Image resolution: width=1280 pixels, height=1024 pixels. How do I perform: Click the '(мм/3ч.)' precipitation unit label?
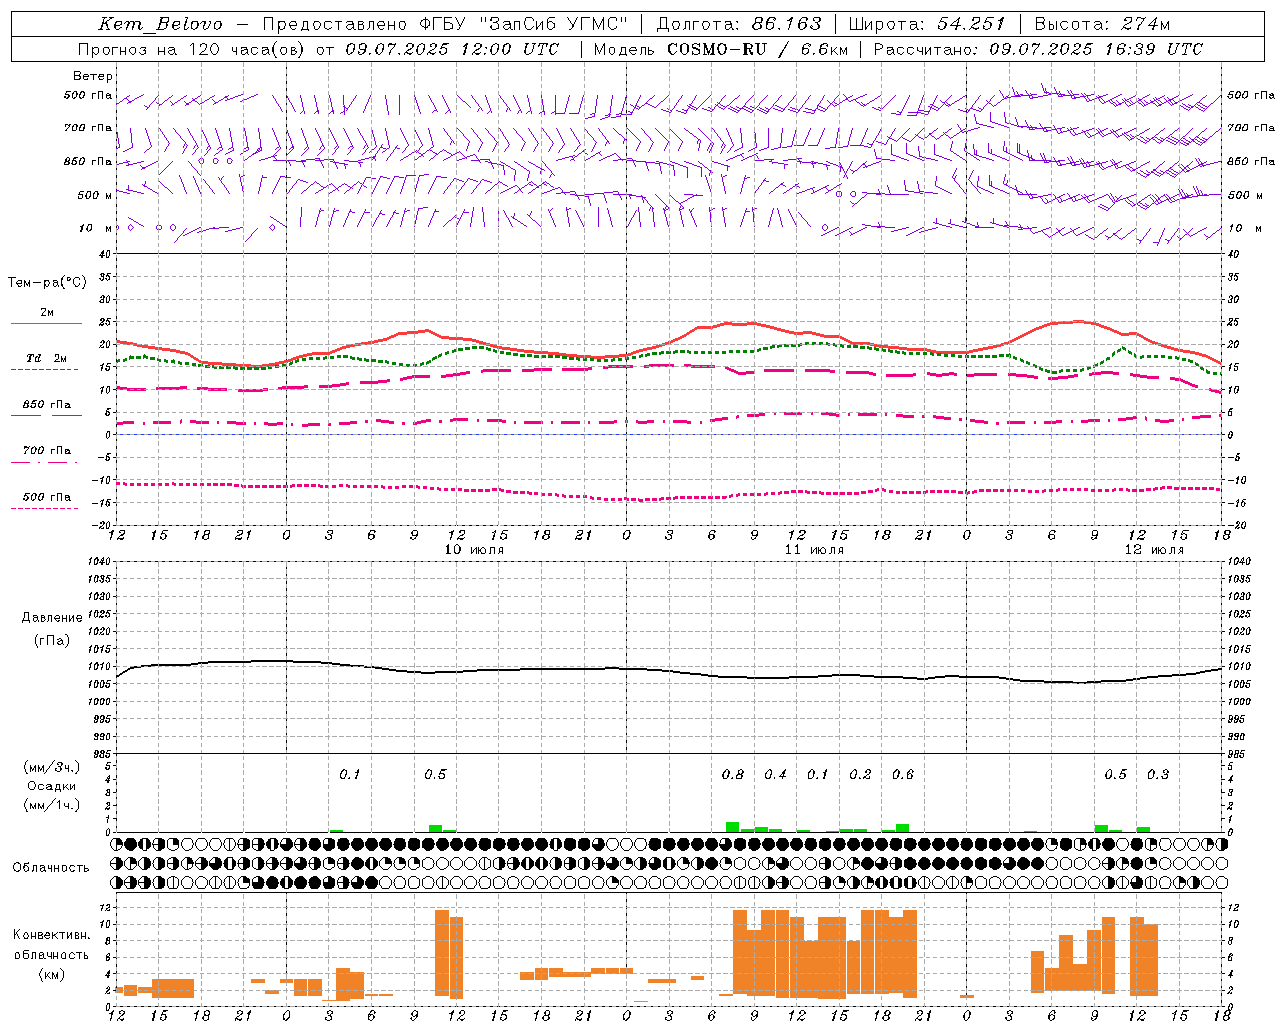coord(52,767)
